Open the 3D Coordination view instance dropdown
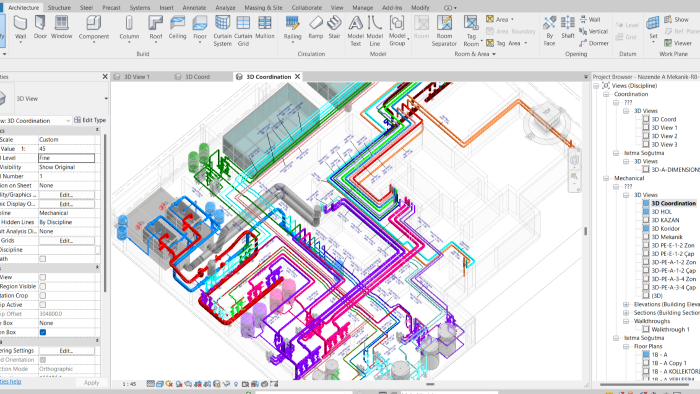 pyautogui.click(x=68, y=120)
